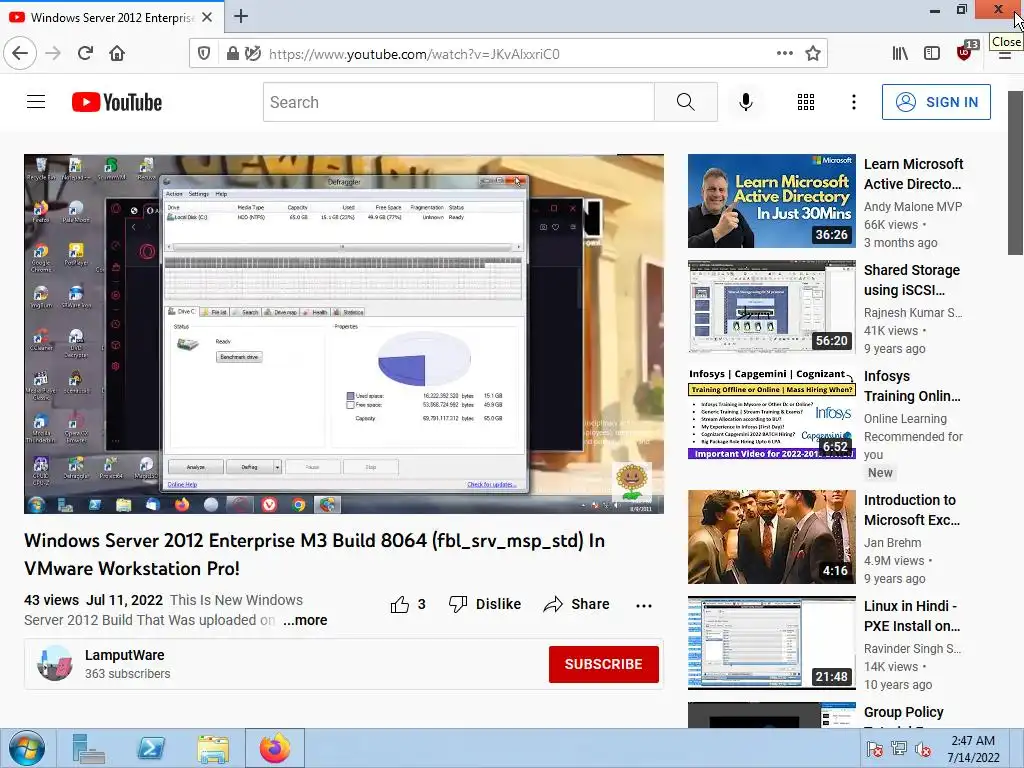Share this video
Screen dimensions: 1024x768
576,604
